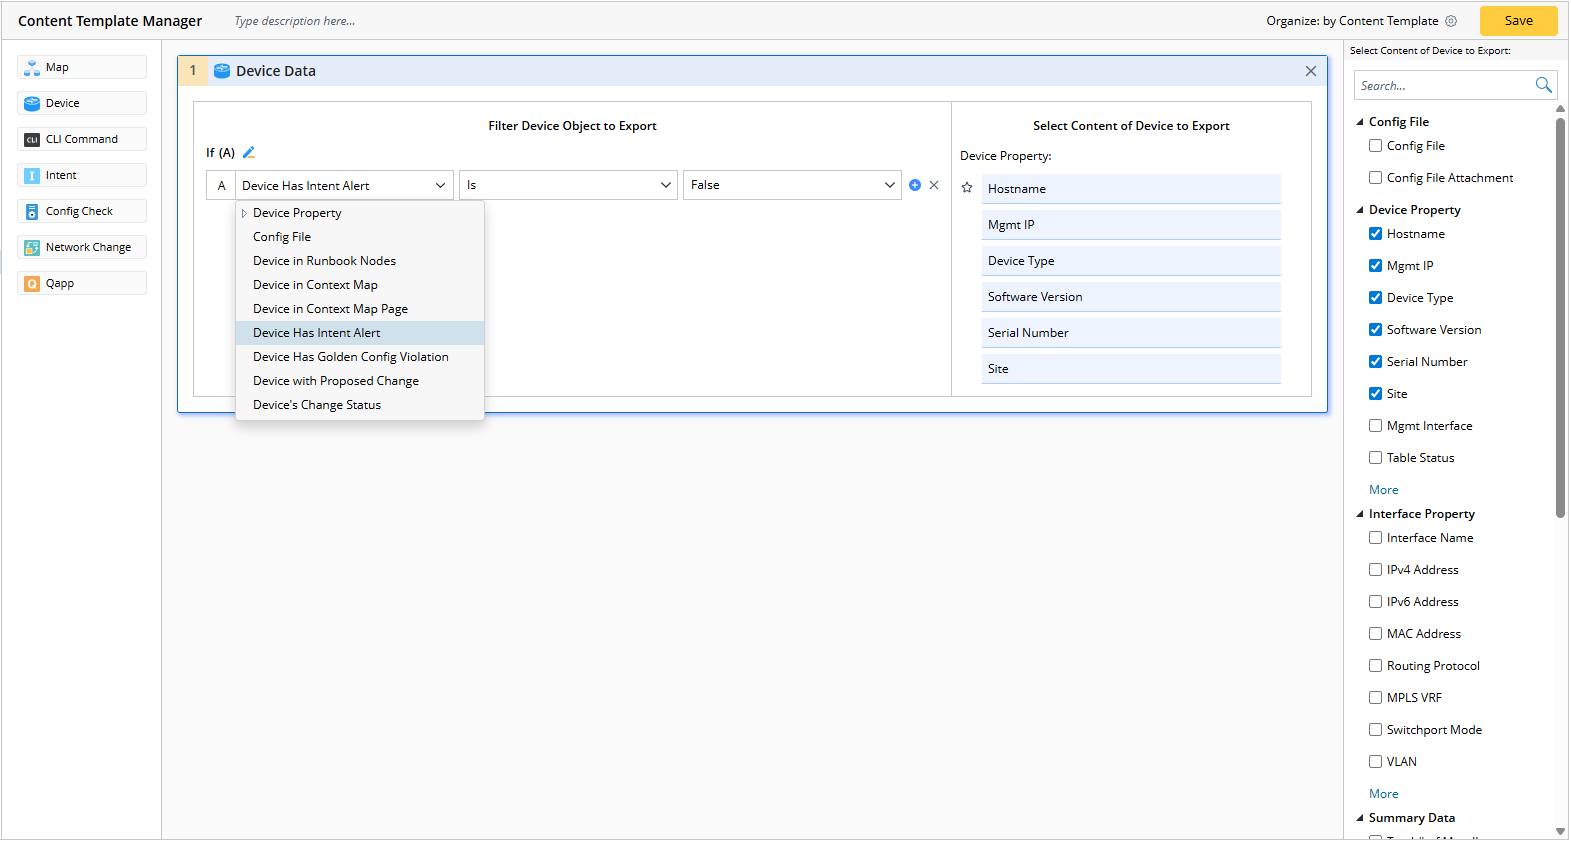Viewport: 1571px width, 841px height.
Task: Enable the Mgmt Interface checkbox
Action: click(x=1375, y=426)
